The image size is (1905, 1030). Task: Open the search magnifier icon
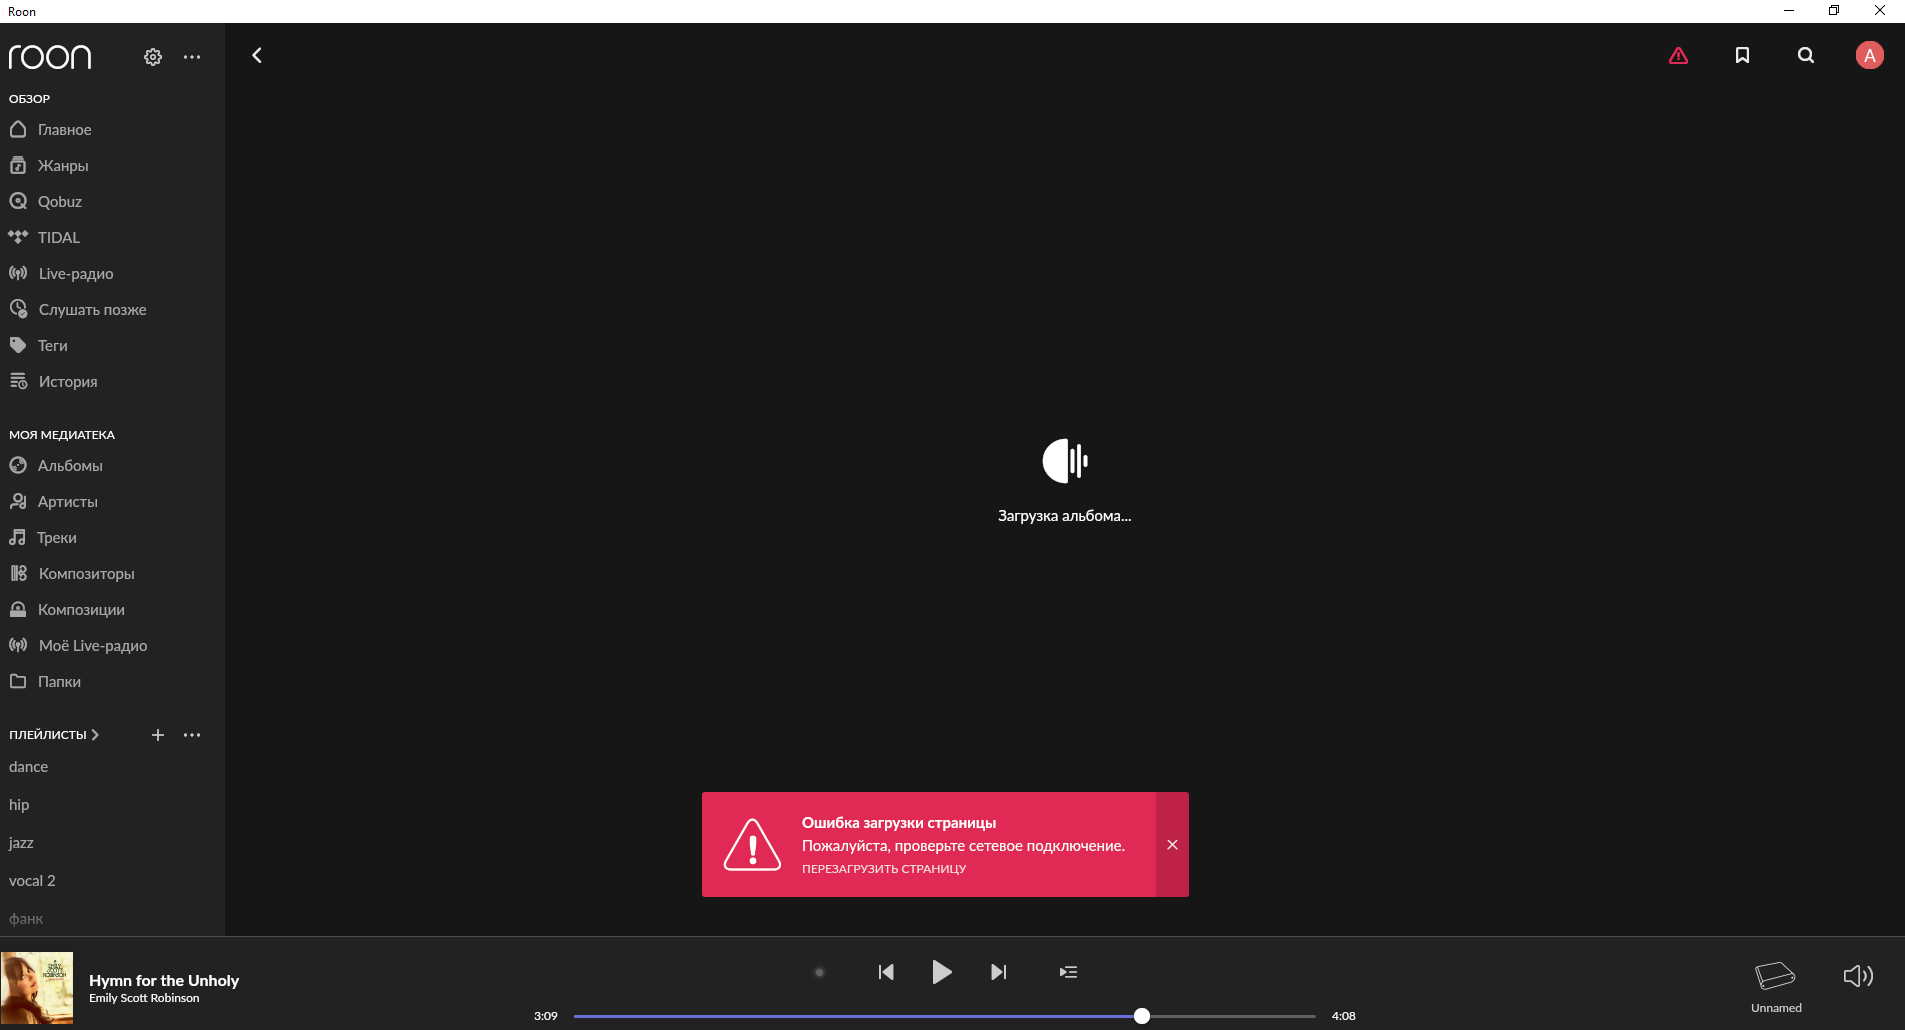coord(1805,56)
